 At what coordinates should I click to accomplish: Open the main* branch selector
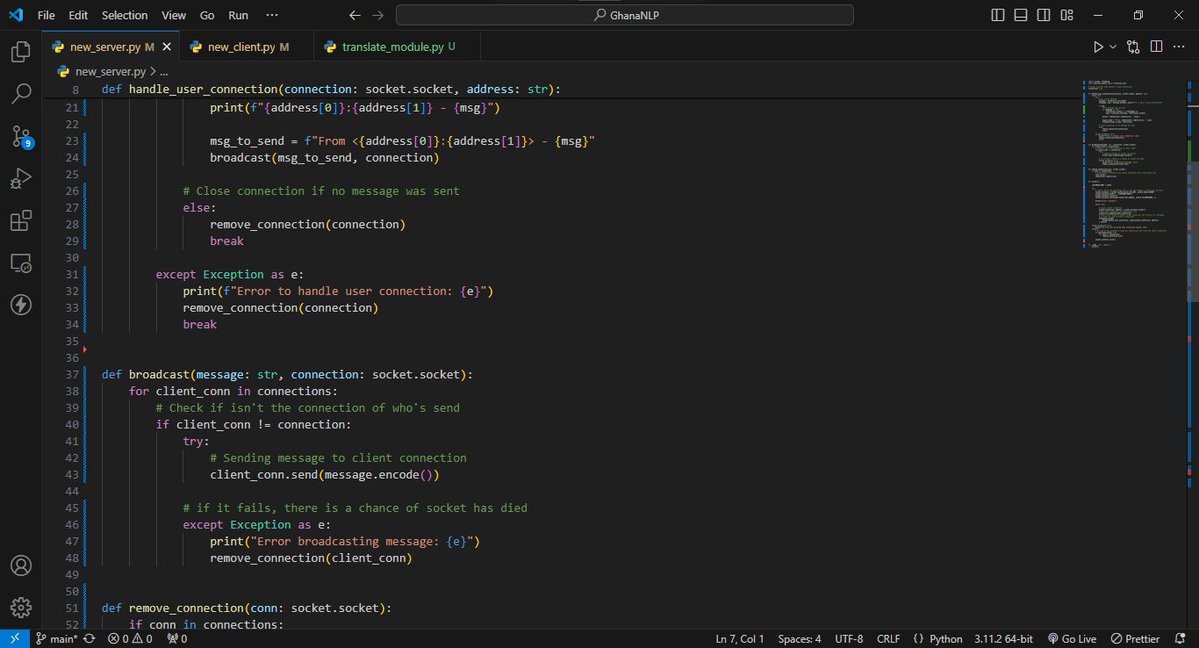click(x=57, y=639)
